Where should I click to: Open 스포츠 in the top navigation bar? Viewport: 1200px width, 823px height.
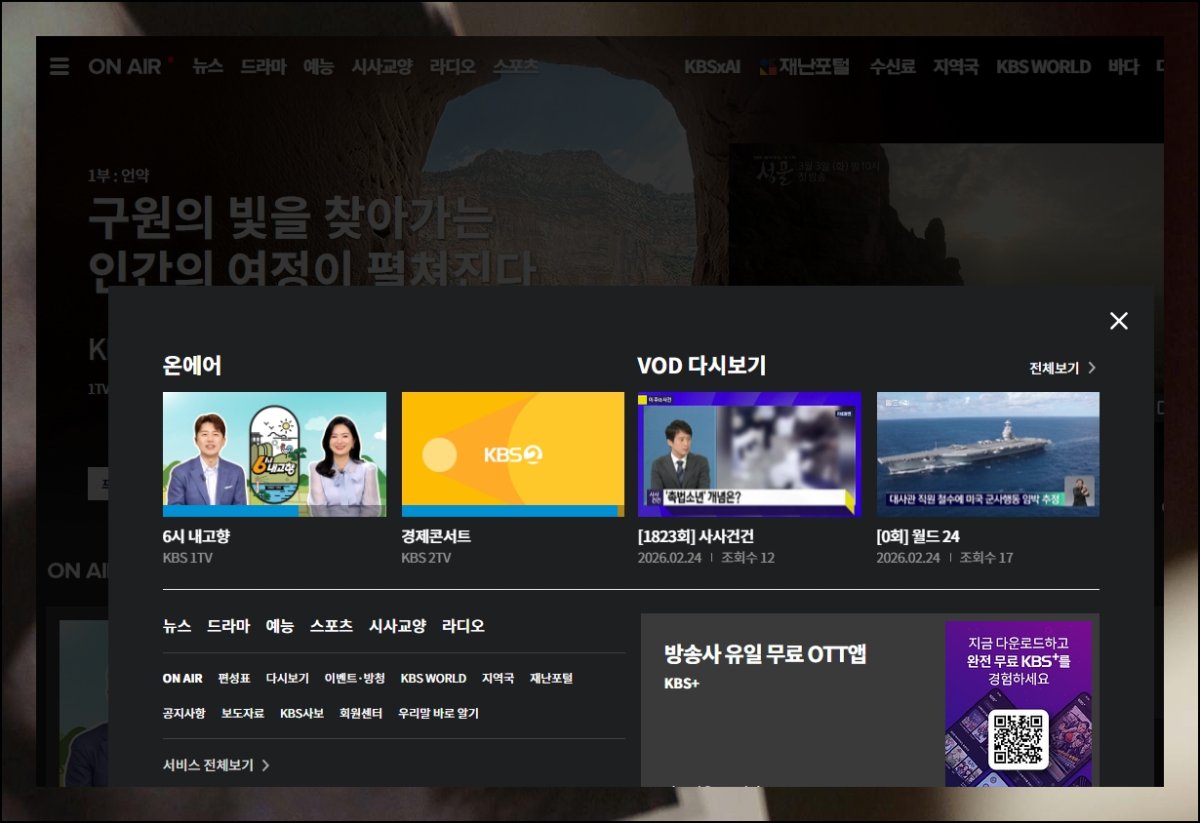516,67
